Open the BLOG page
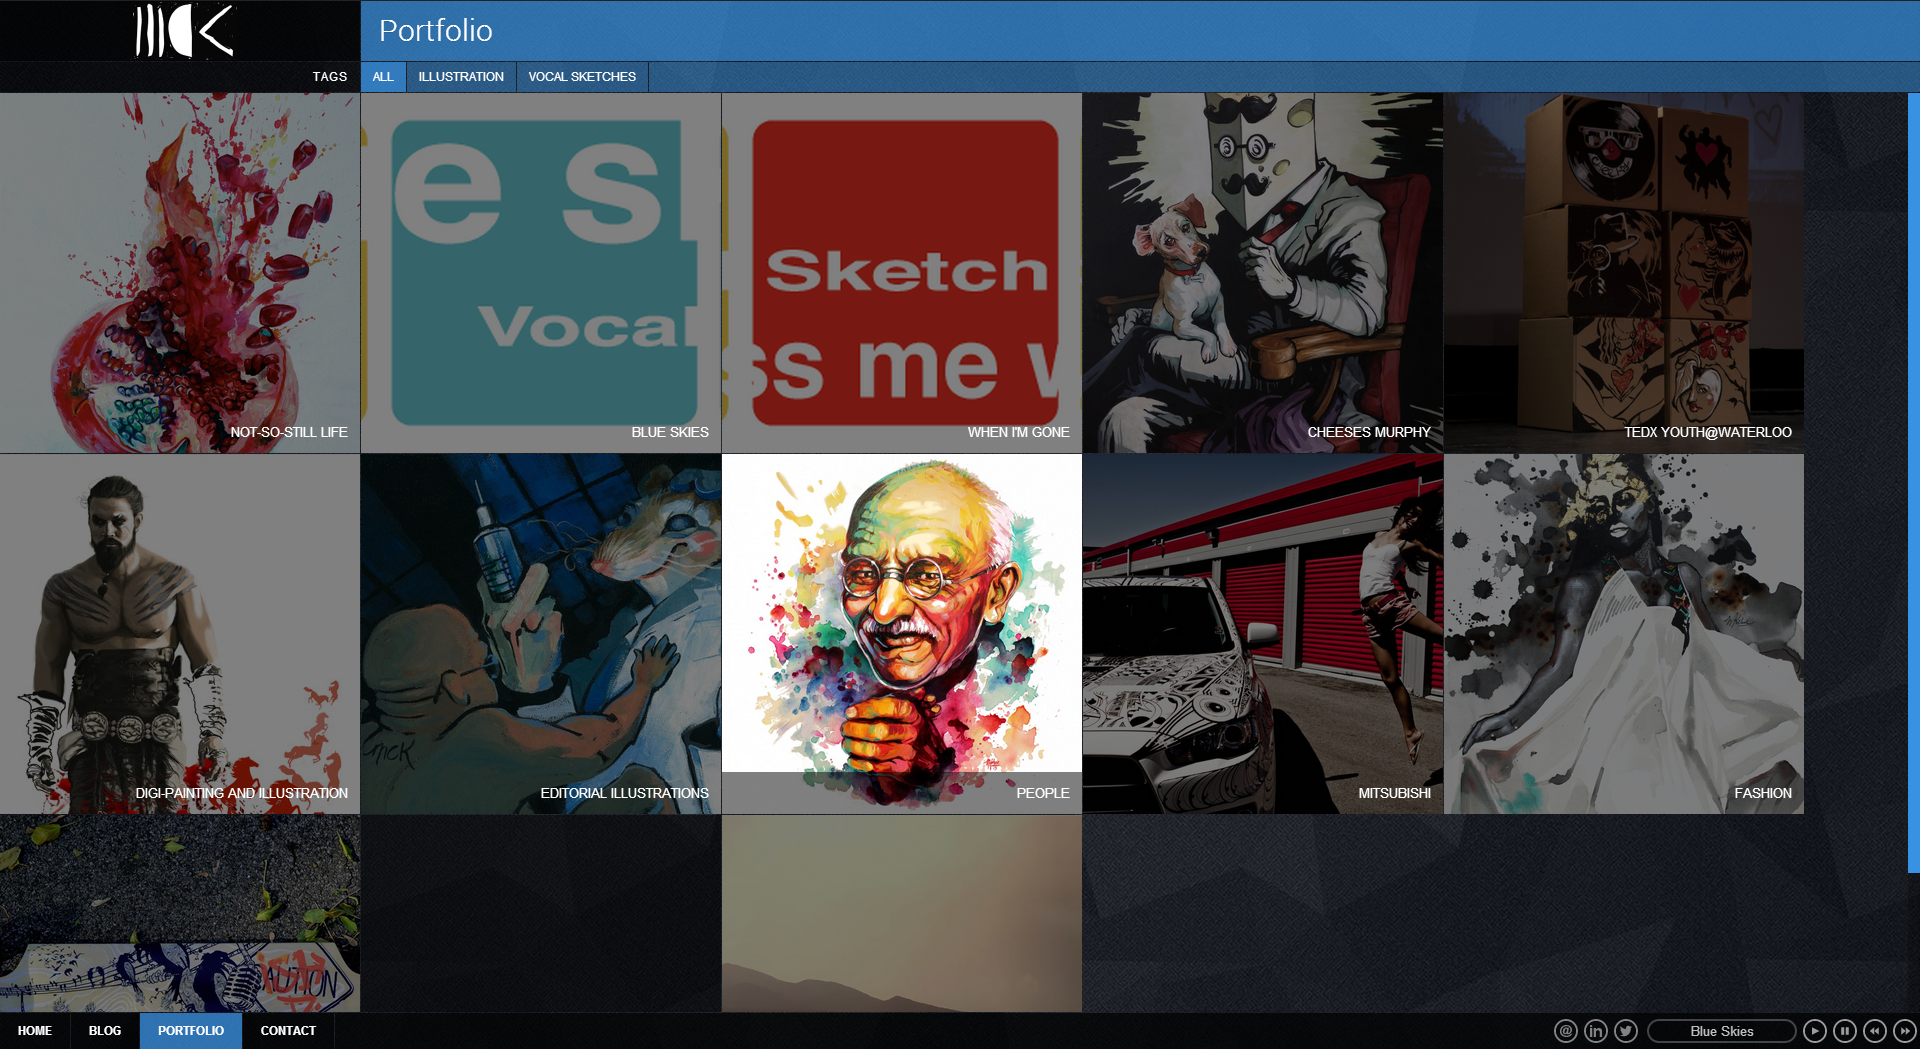Screen dimensions: 1920x1049 (105, 1031)
